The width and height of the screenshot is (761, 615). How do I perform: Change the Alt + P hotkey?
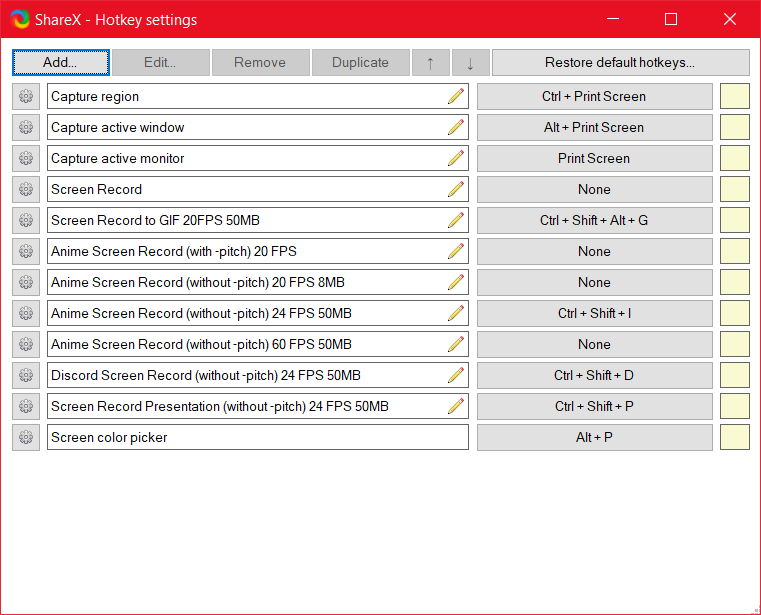[x=595, y=437]
